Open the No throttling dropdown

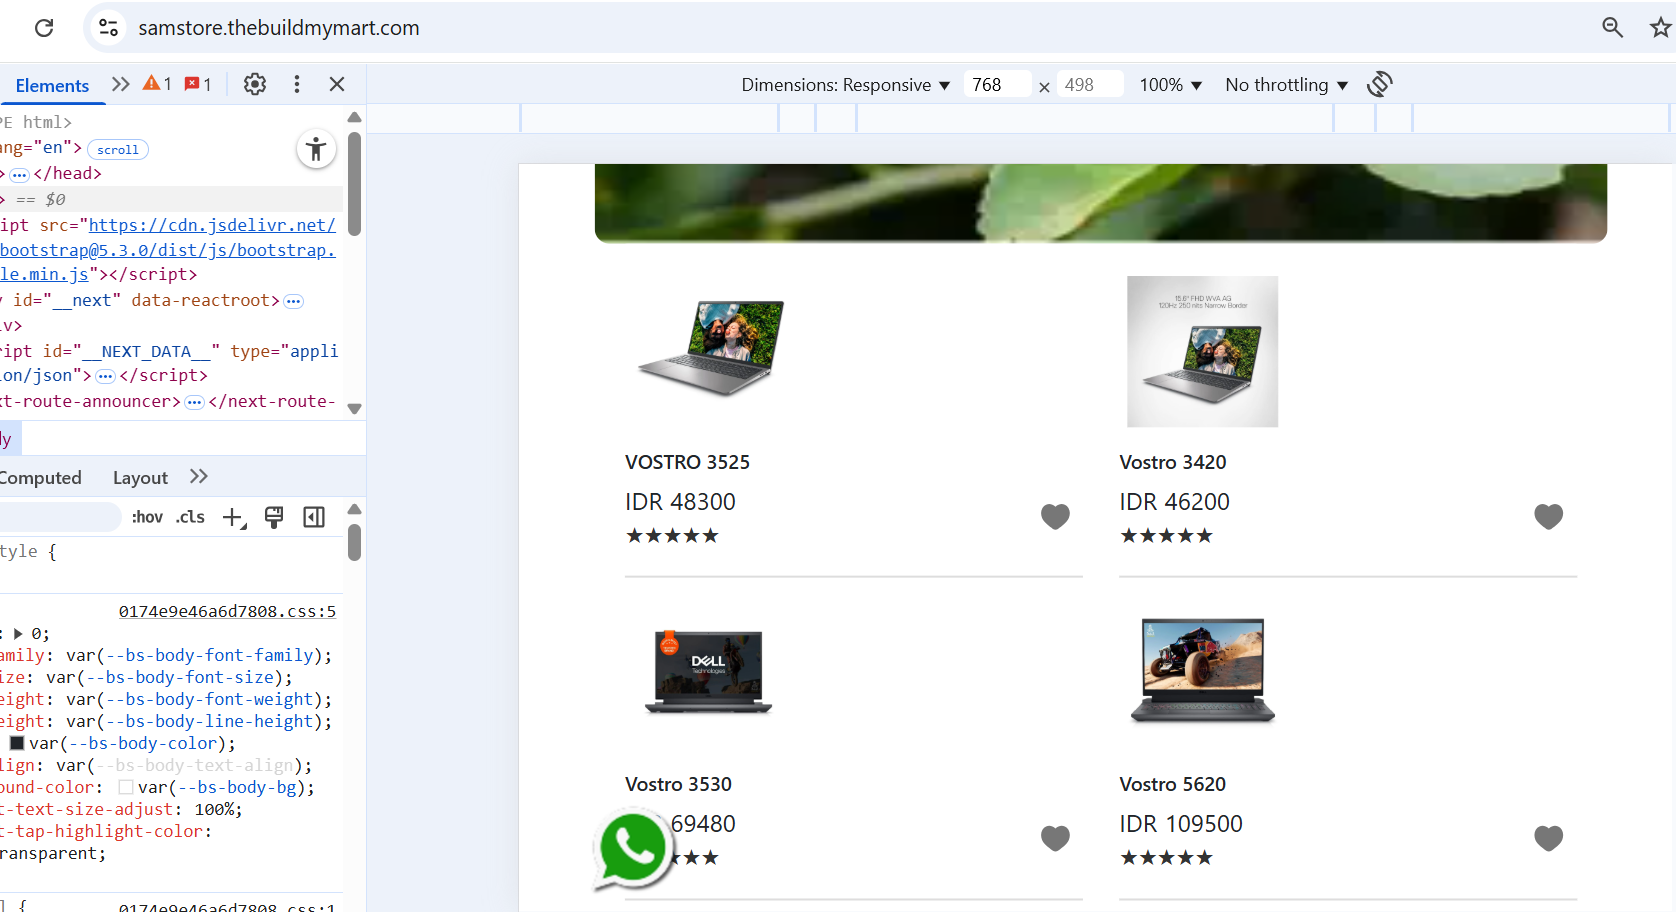click(1286, 85)
